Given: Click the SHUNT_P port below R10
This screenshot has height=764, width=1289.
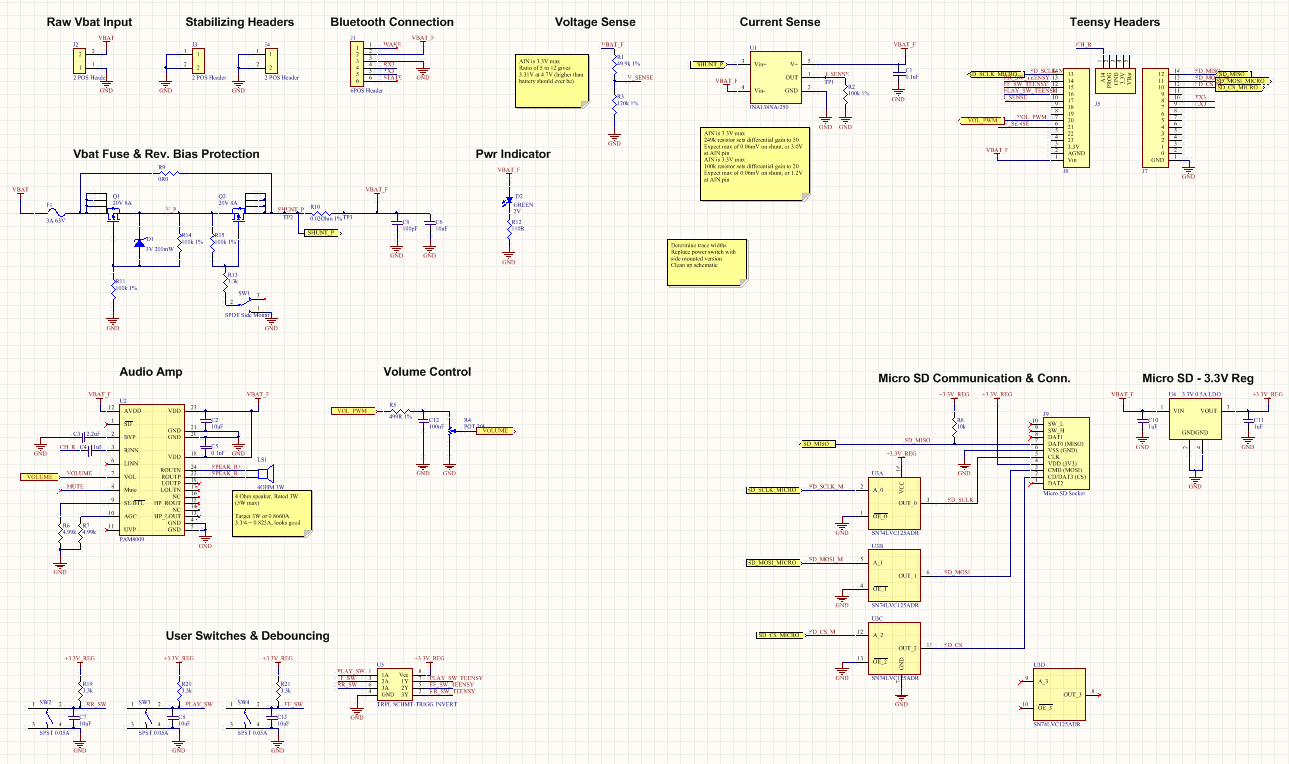Looking at the screenshot, I should tap(321, 233).
